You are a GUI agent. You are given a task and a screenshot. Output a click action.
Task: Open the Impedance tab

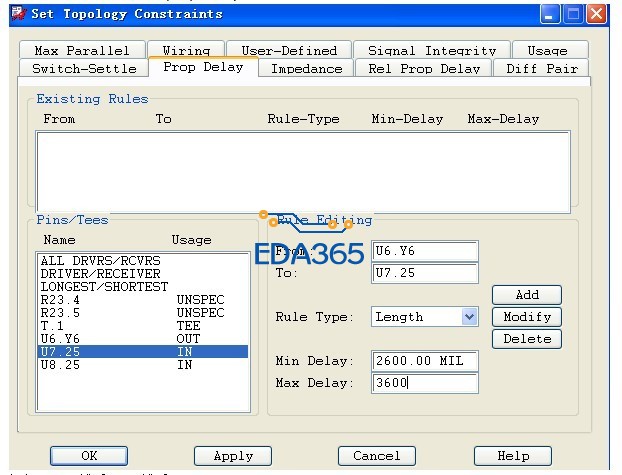tap(306, 68)
